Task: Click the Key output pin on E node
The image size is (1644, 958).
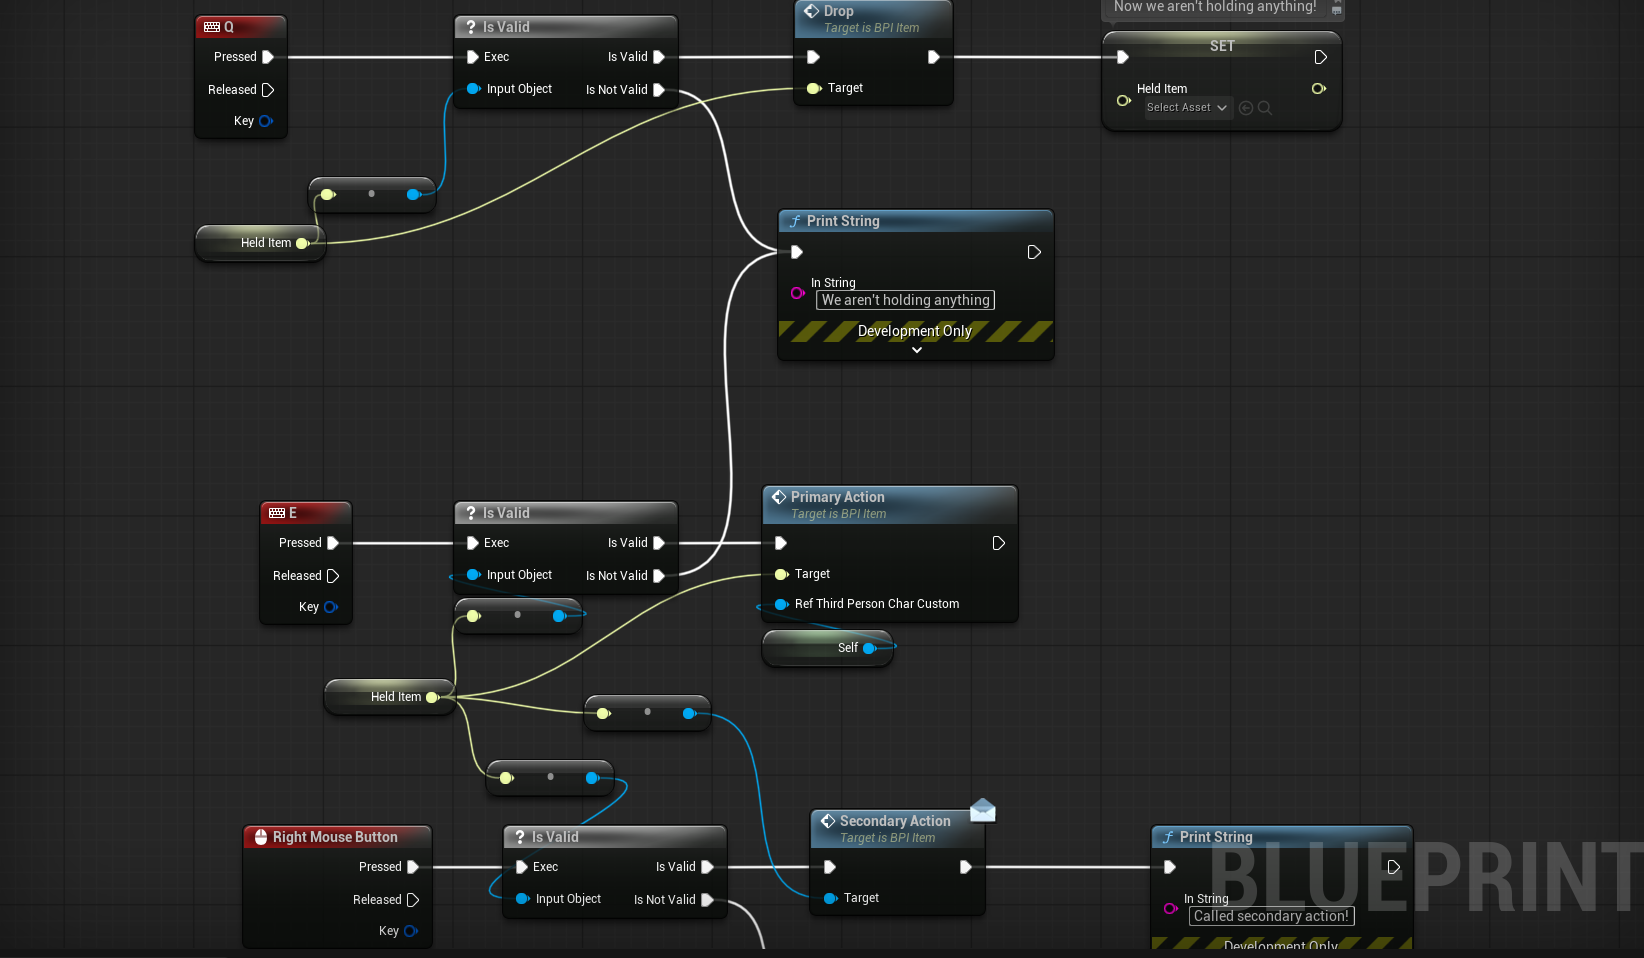Action: pos(331,607)
